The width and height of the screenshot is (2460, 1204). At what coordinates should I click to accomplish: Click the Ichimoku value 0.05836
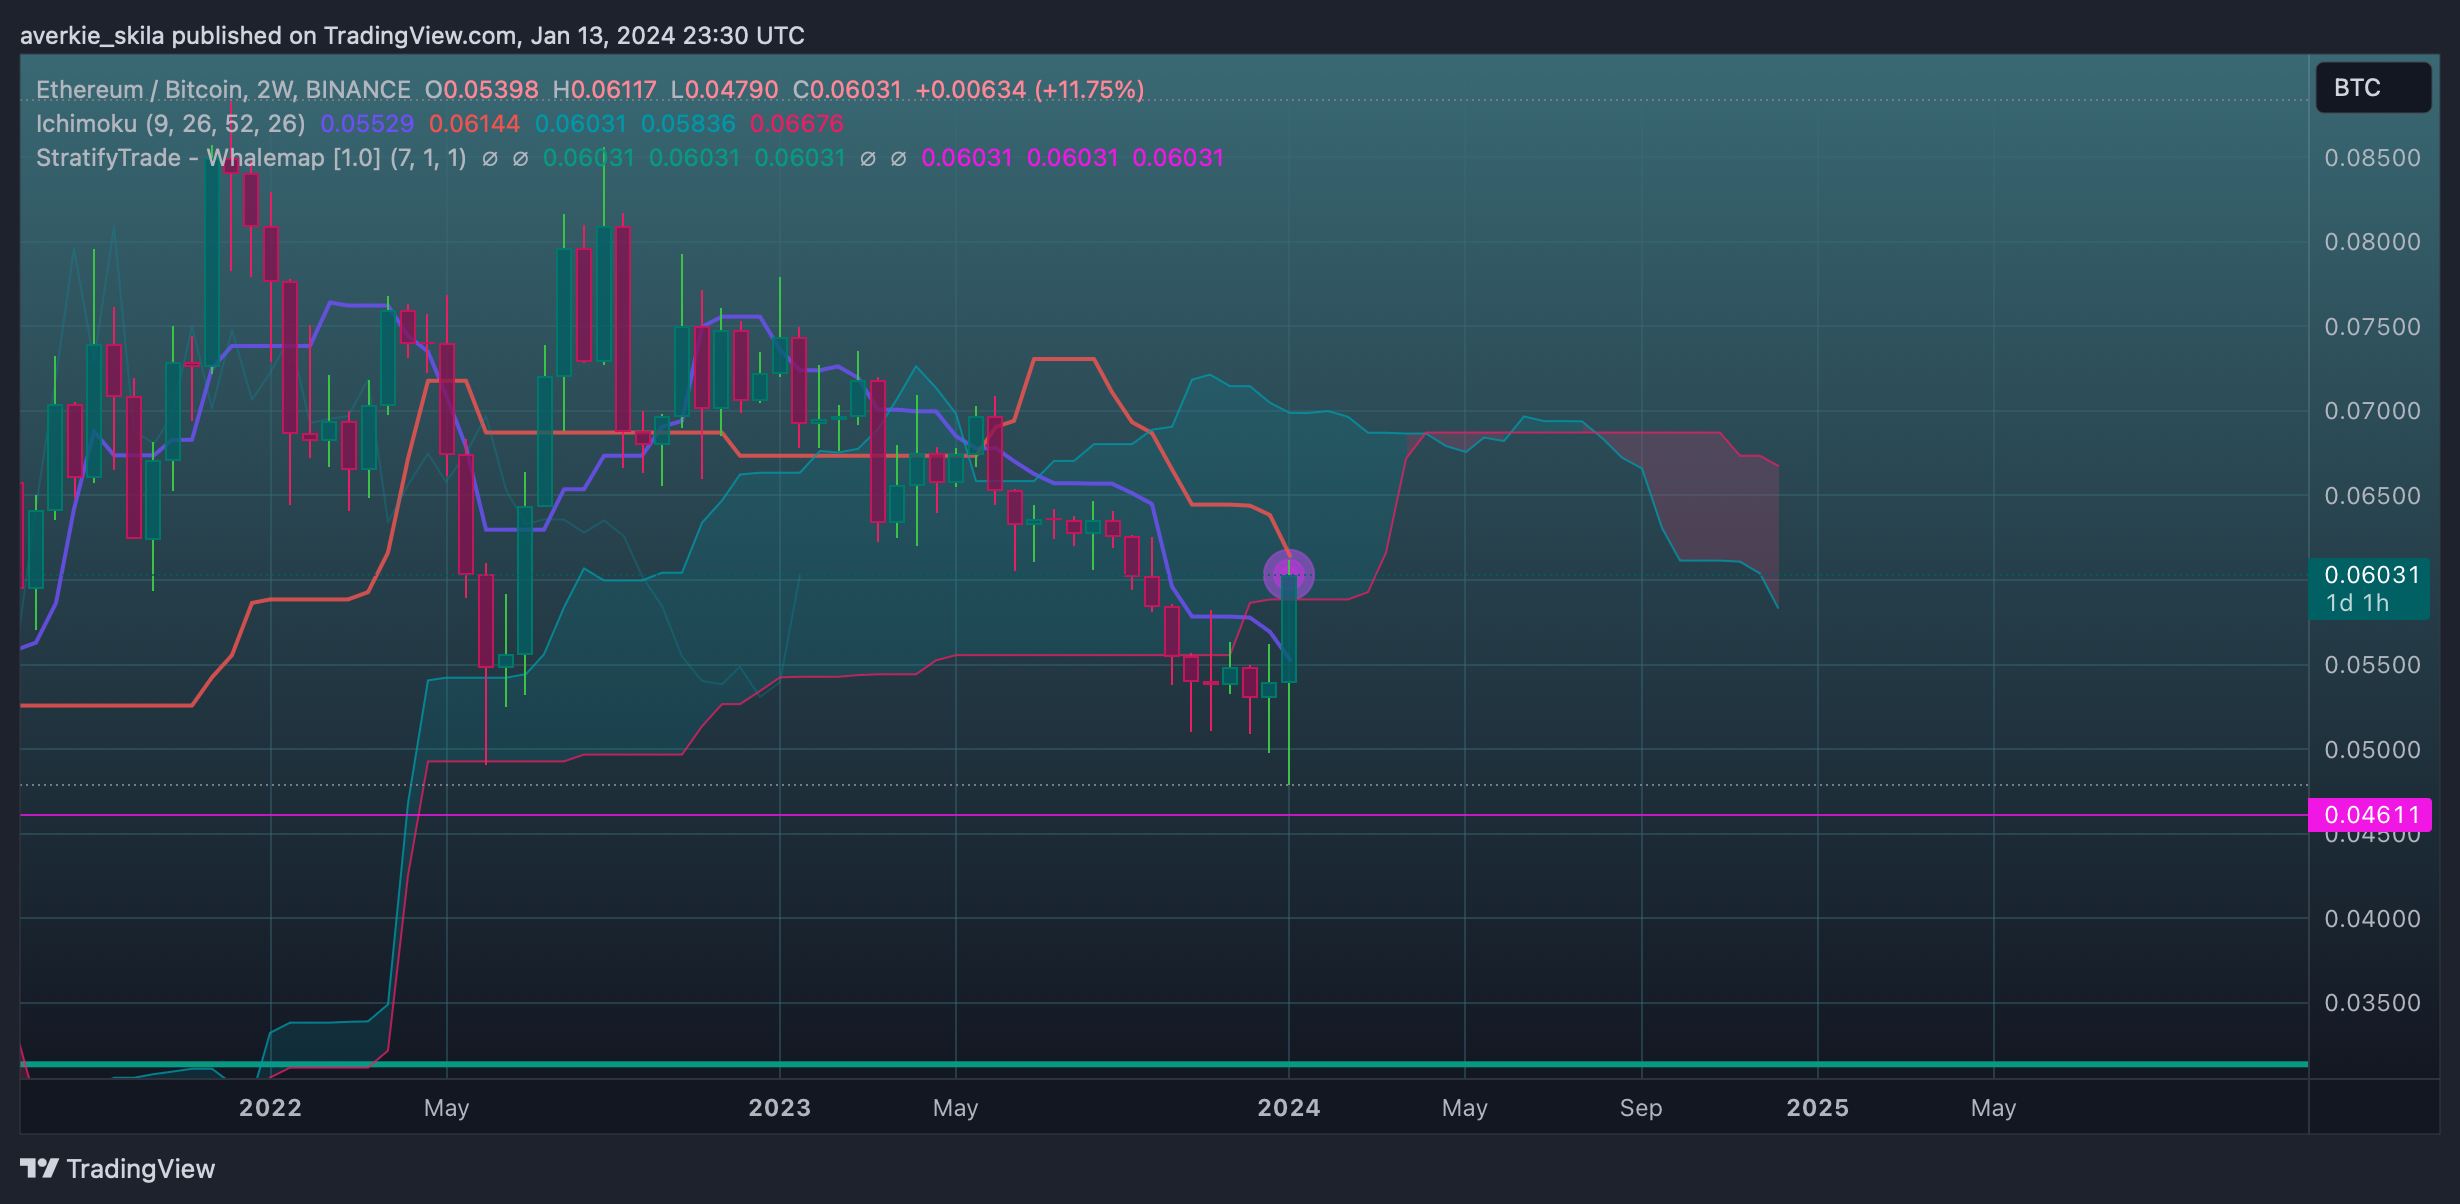(688, 124)
